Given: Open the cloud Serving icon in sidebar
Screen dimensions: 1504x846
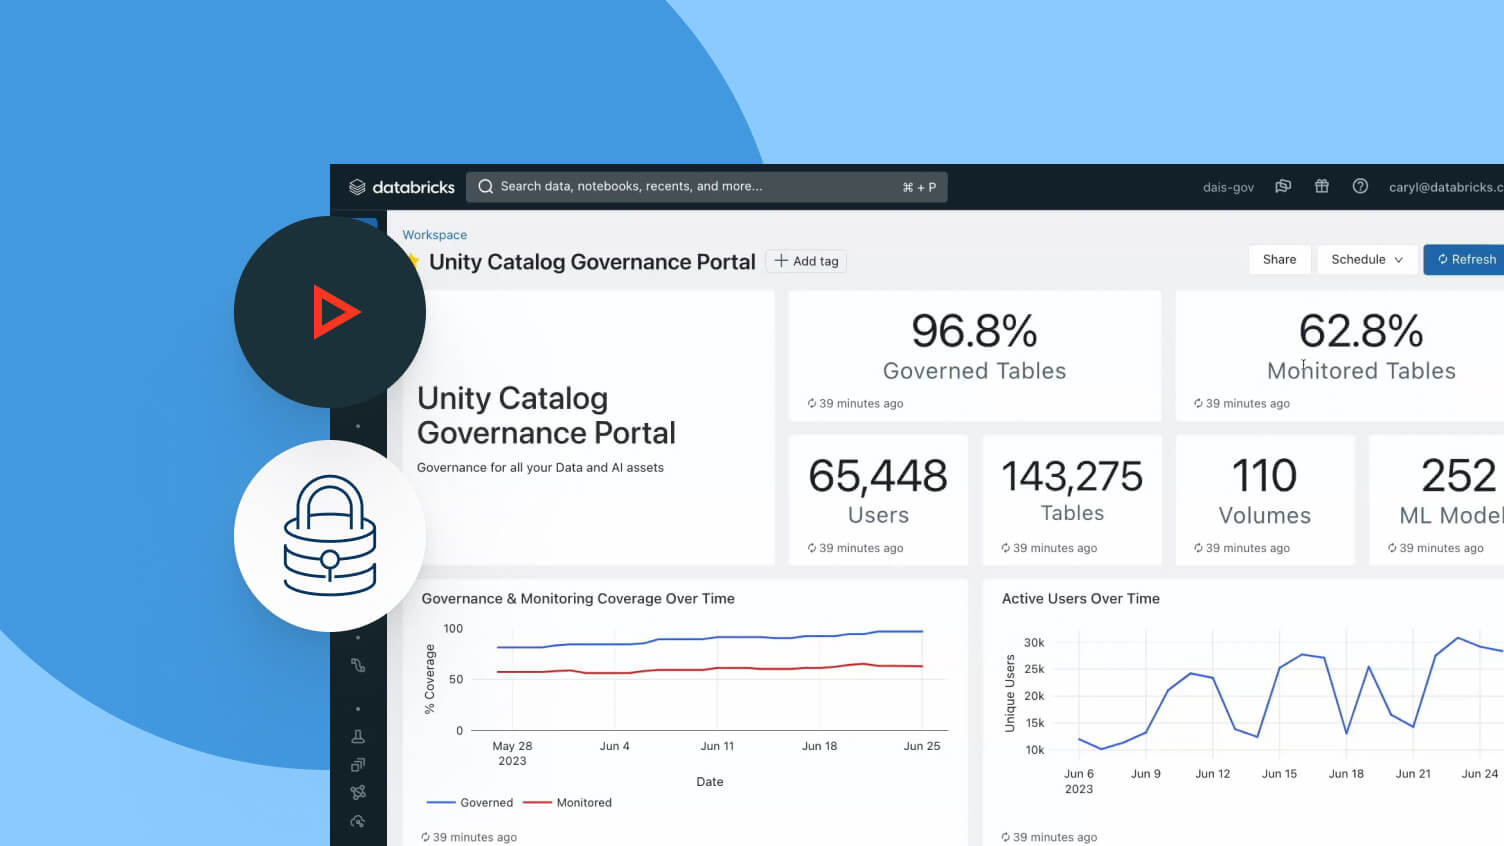Looking at the screenshot, I should tap(358, 821).
